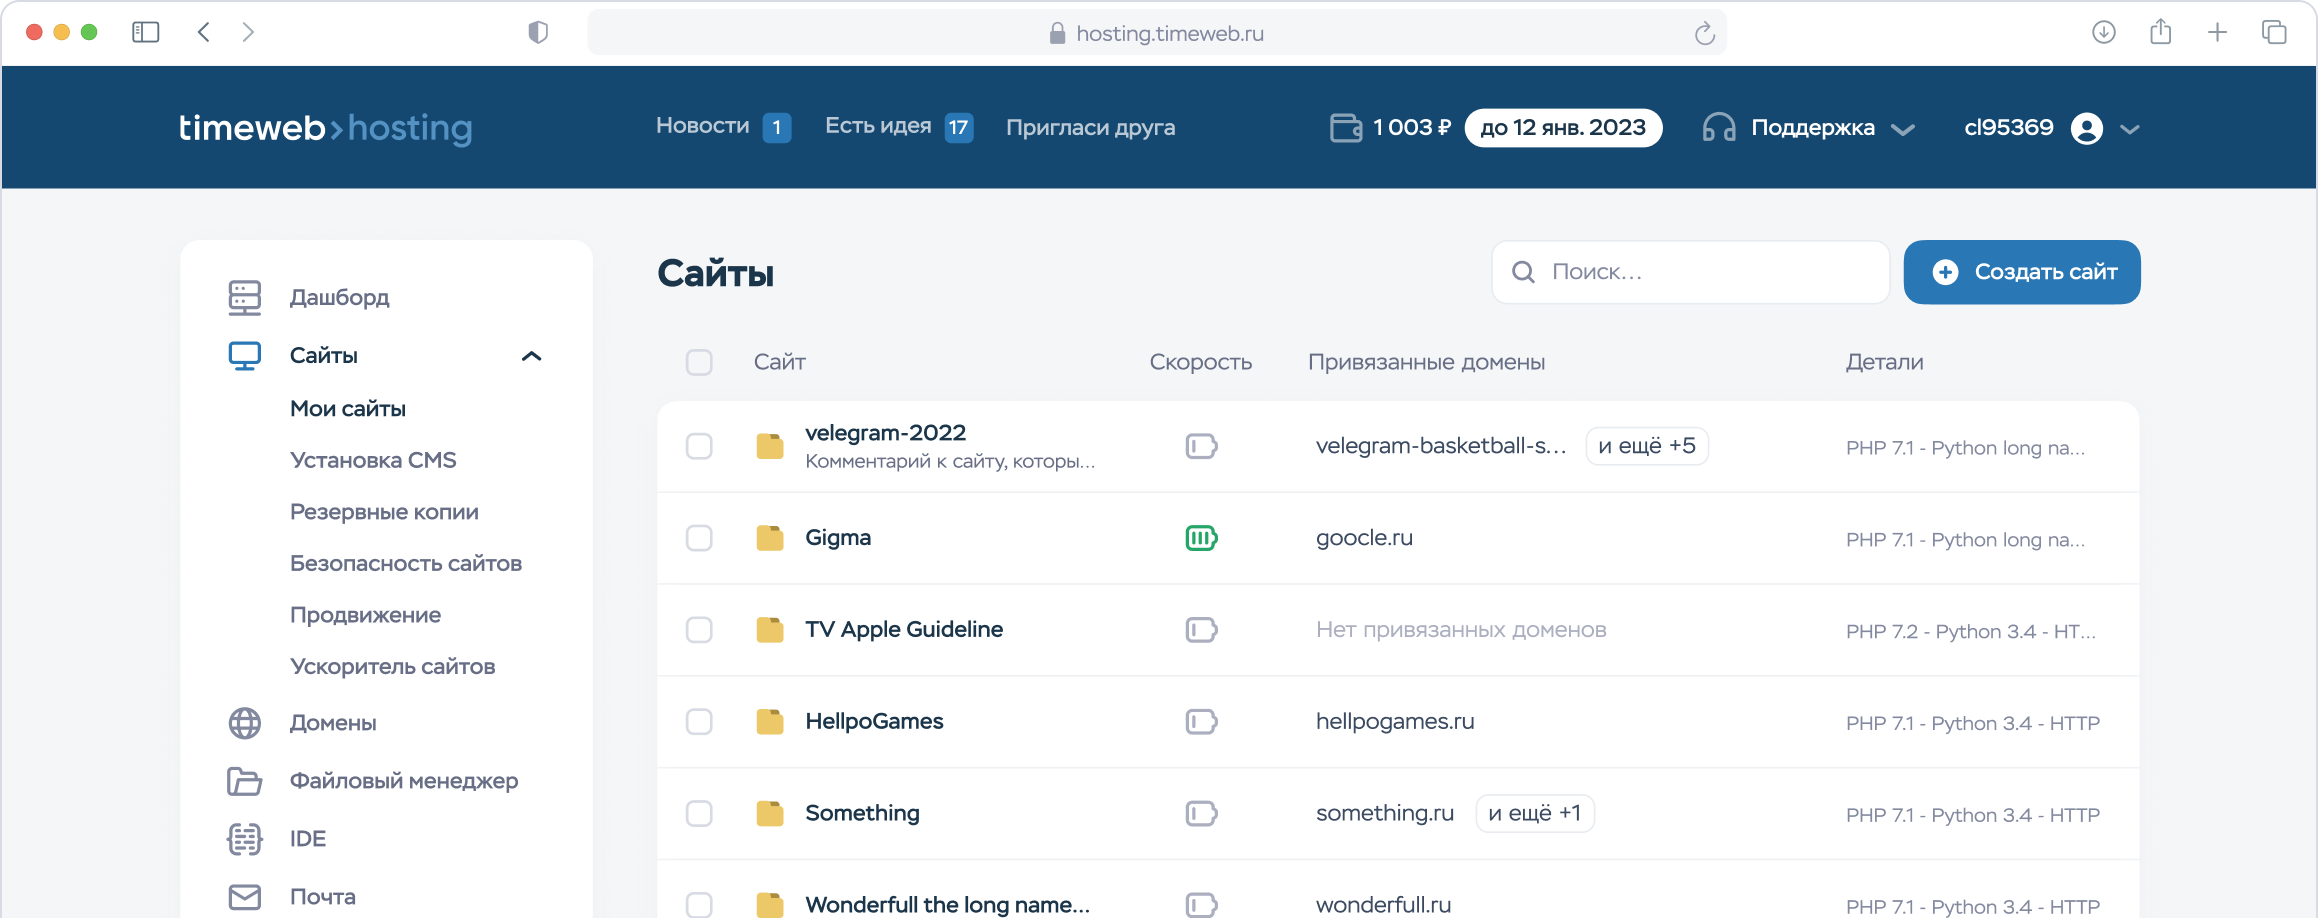Open the cl95369 account dropdown arrow
This screenshot has height=918, width=2318.
coord(2130,129)
